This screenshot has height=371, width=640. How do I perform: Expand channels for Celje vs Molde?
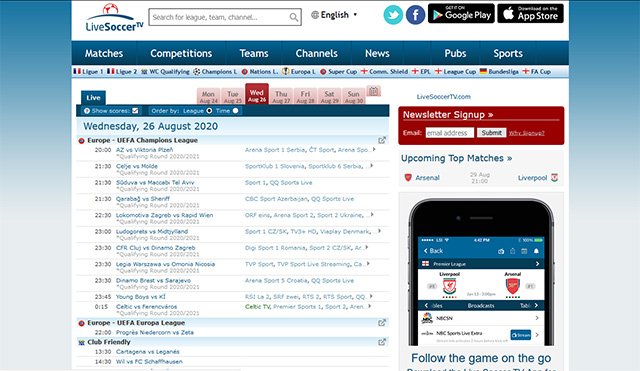(371, 166)
